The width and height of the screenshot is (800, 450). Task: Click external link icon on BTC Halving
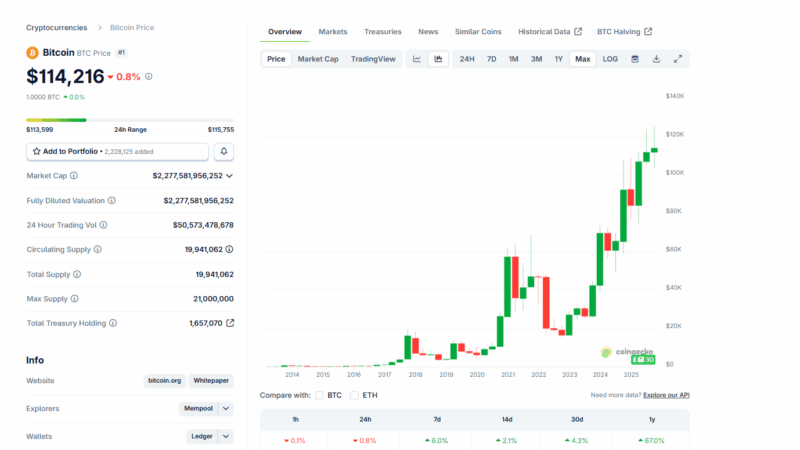tap(648, 32)
